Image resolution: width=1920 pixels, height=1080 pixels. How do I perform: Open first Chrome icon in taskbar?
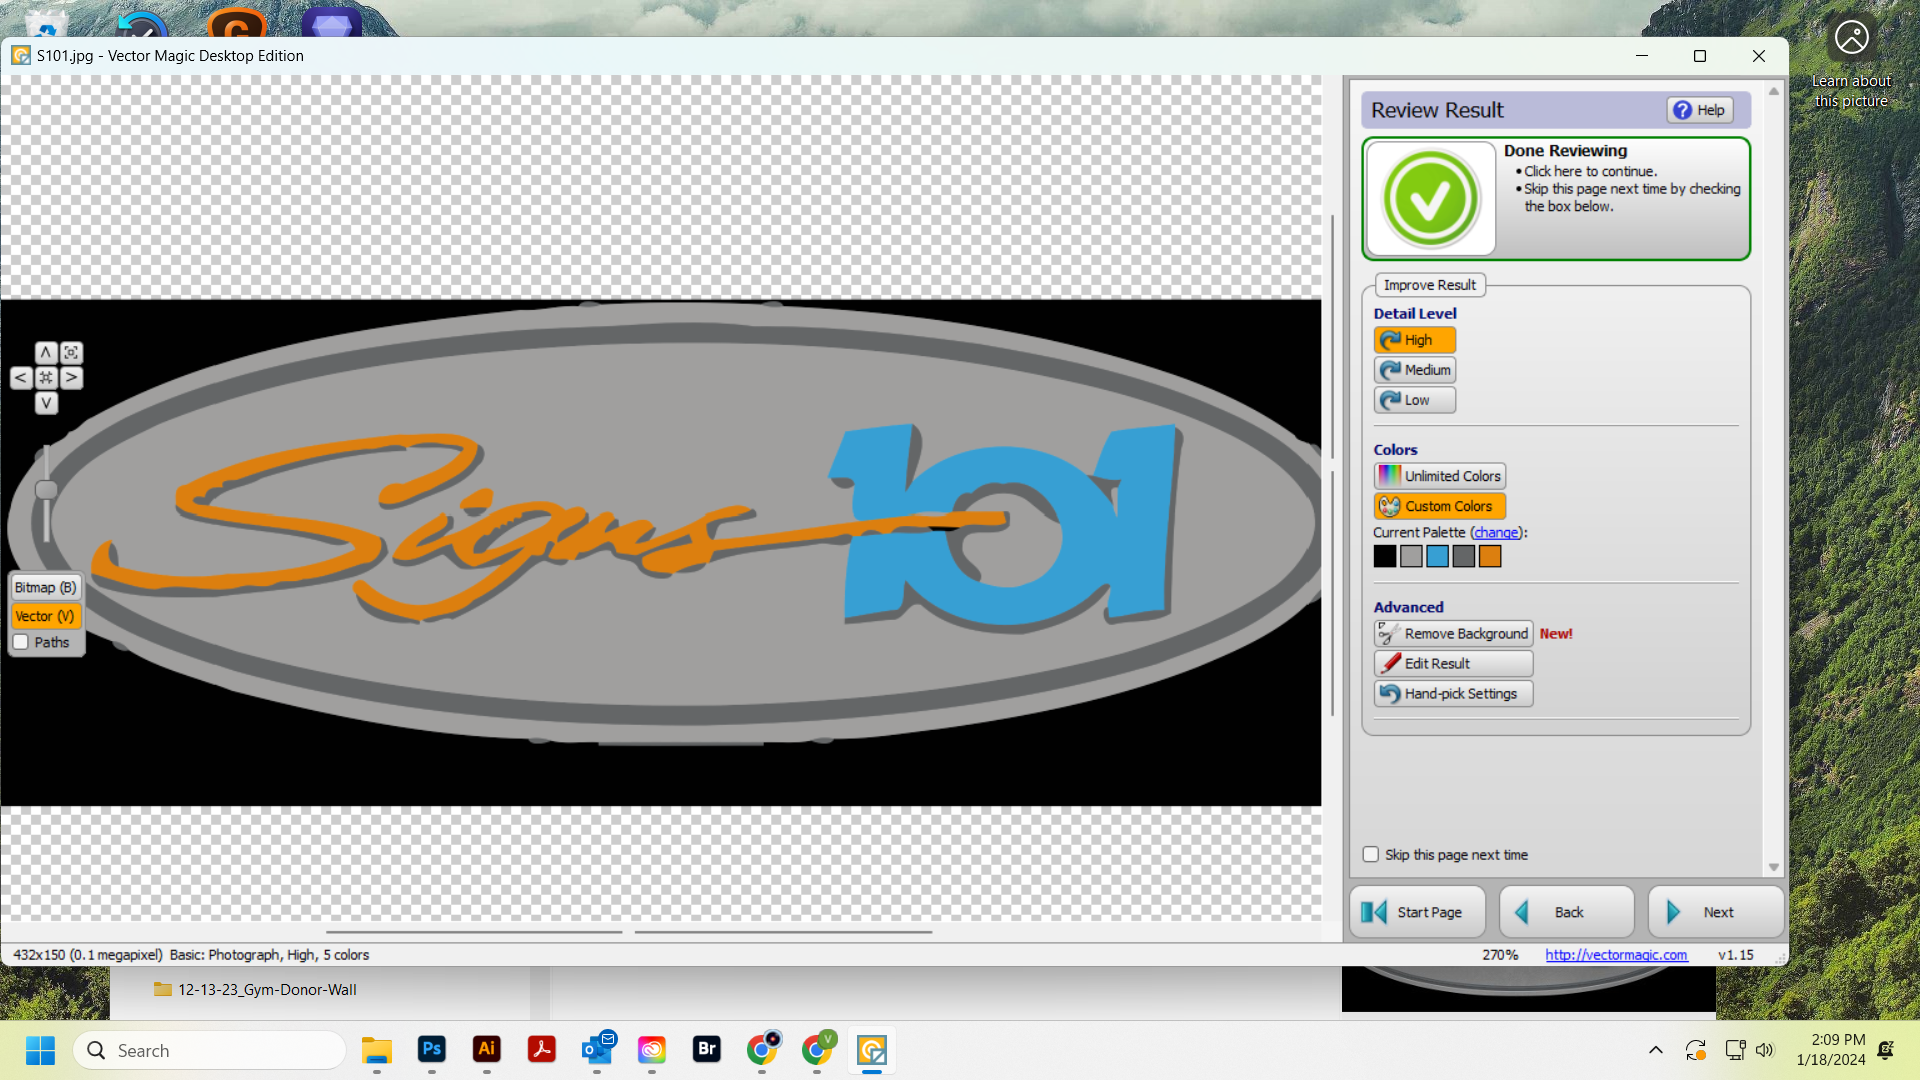(762, 1049)
